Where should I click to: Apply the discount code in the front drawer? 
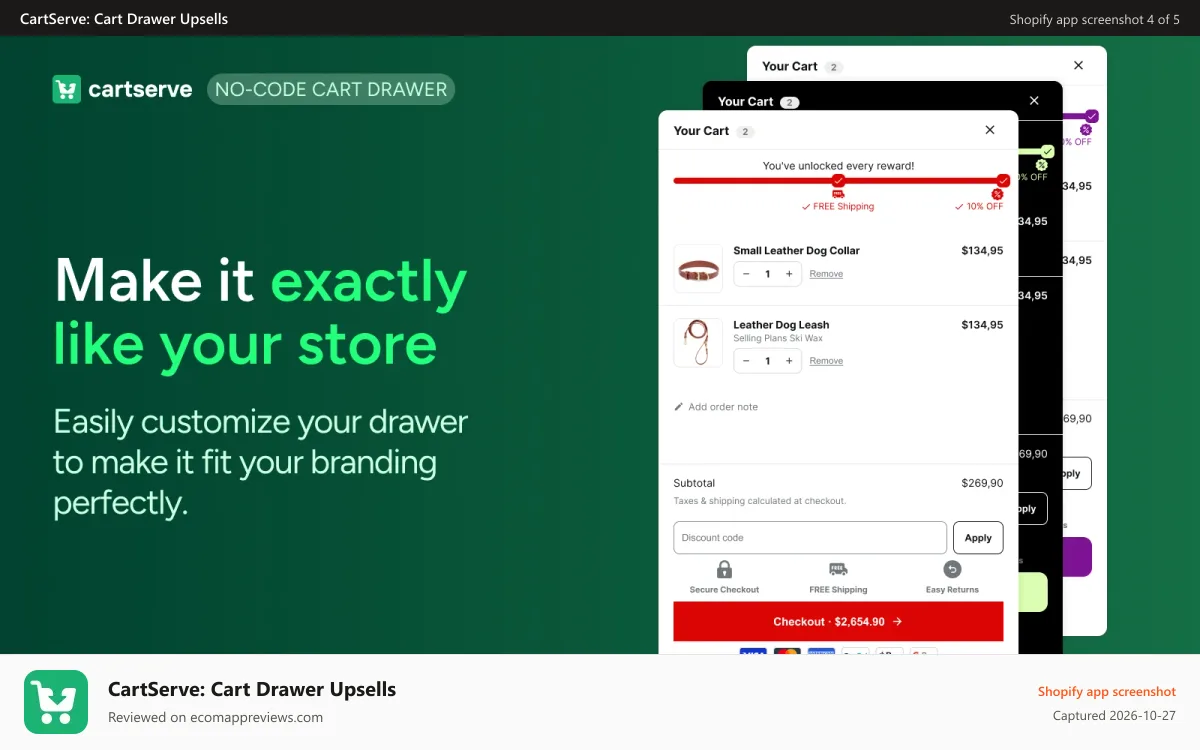(x=978, y=538)
